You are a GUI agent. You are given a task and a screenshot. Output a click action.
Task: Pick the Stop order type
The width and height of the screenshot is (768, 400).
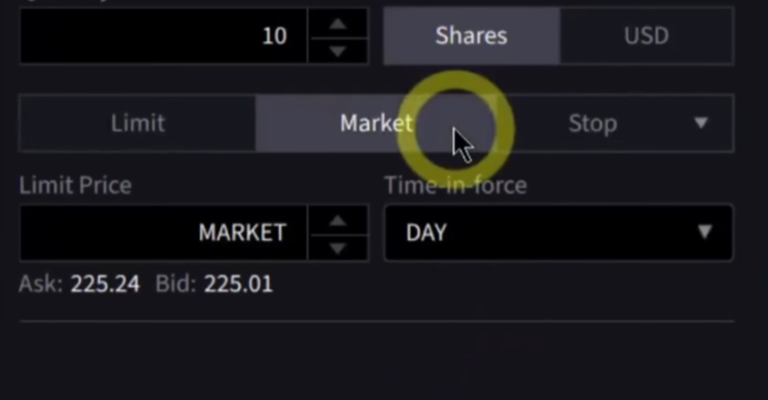pyautogui.click(x=592, y=124)
